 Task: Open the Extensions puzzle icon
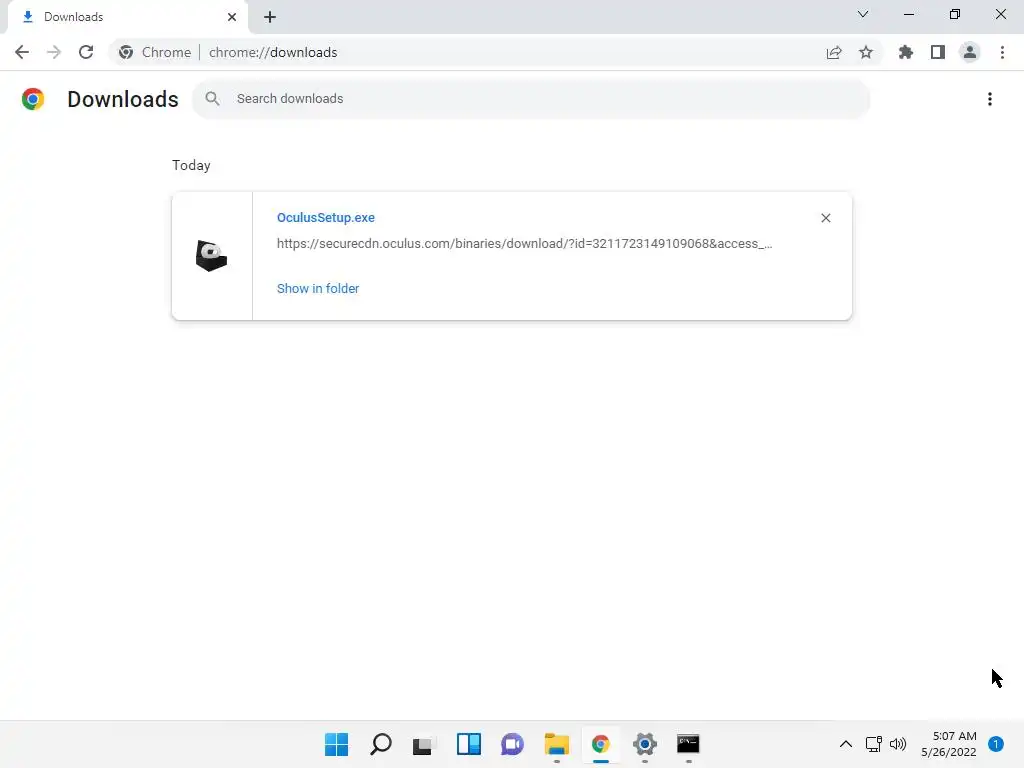pos(906,52)
